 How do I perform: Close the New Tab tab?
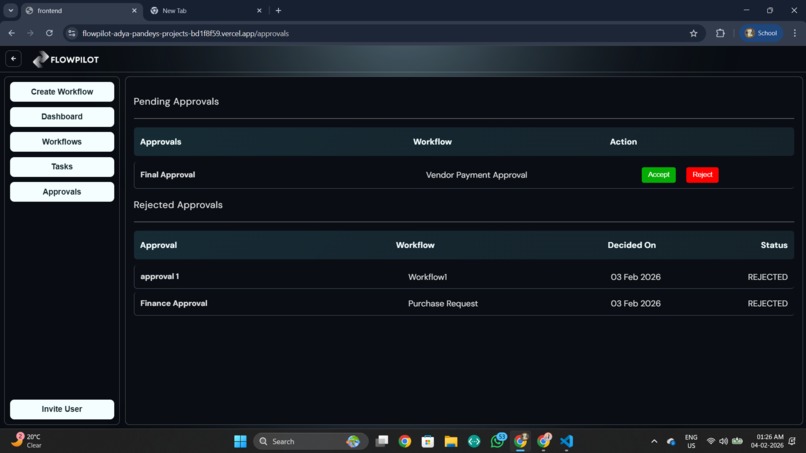pos(259,11)
